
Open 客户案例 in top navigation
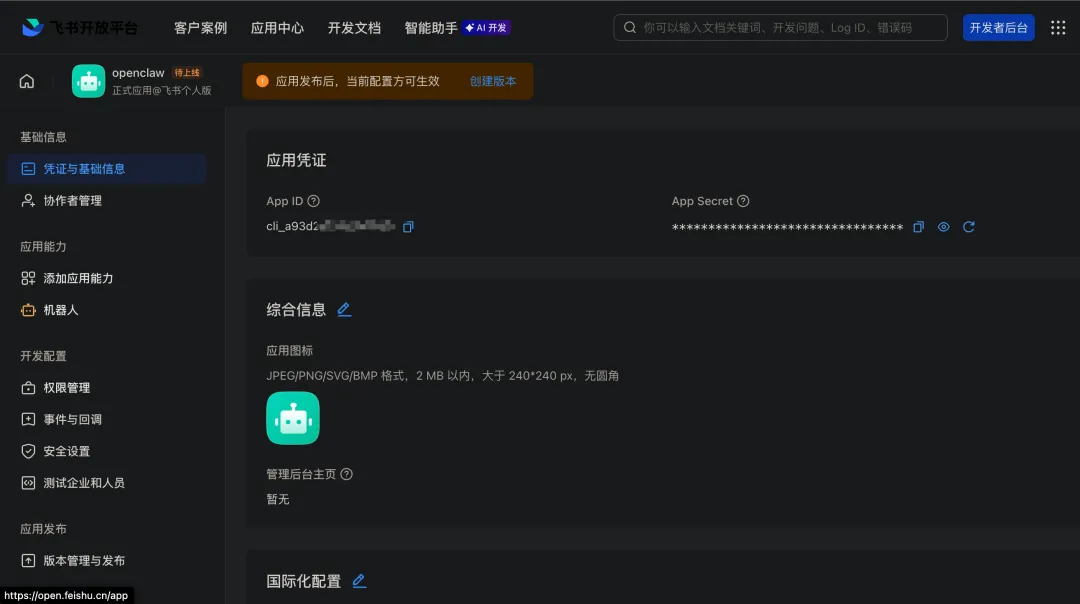[200, 28]
